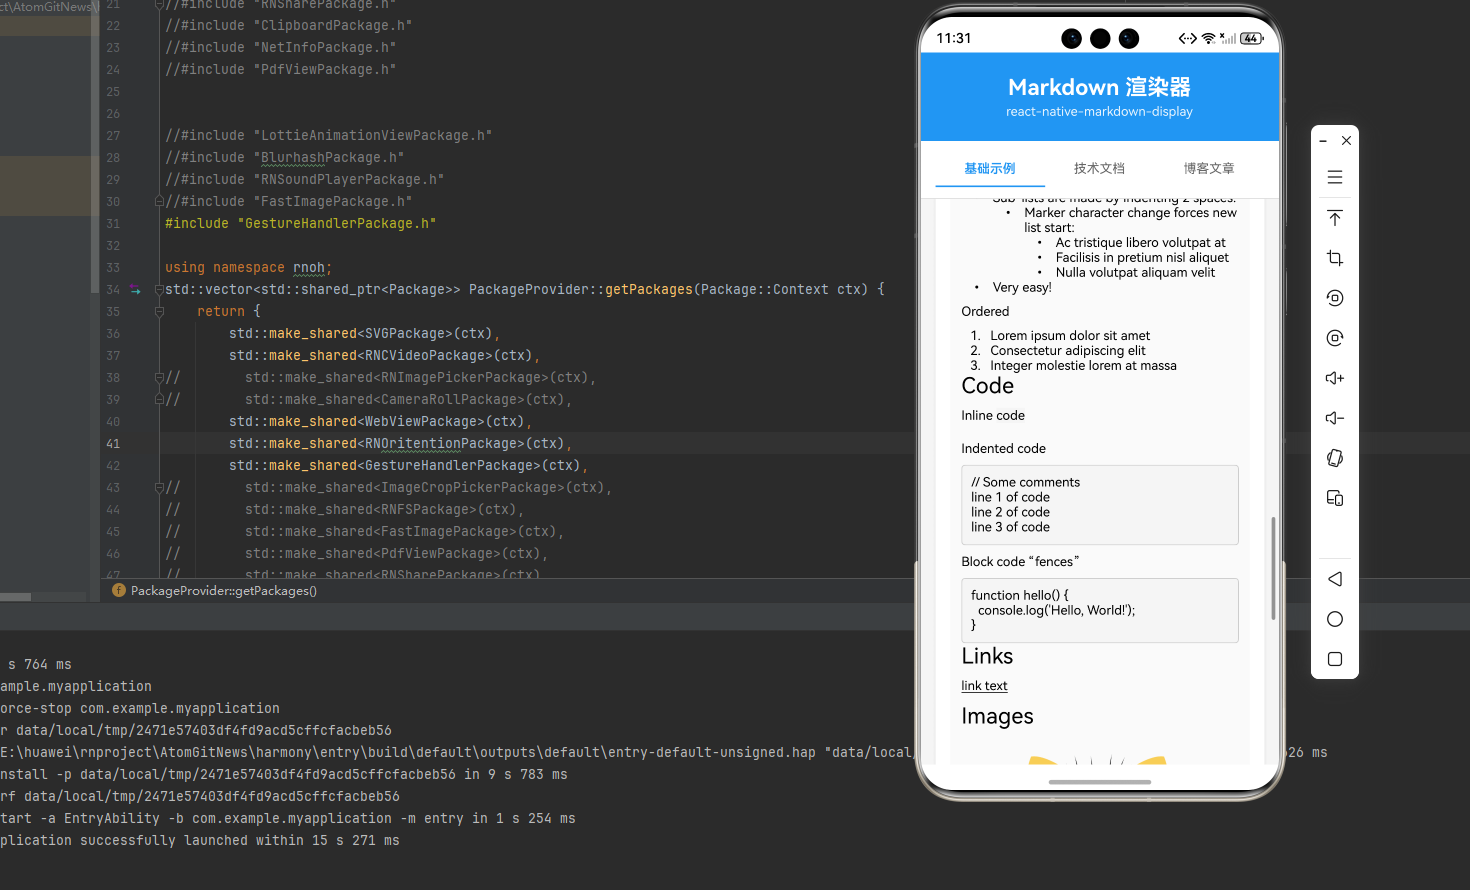The width and height of the screenshot is (1470, 890).
Task: Click 'using namespace rnoh' line
Action: click(x=248, y=268)
